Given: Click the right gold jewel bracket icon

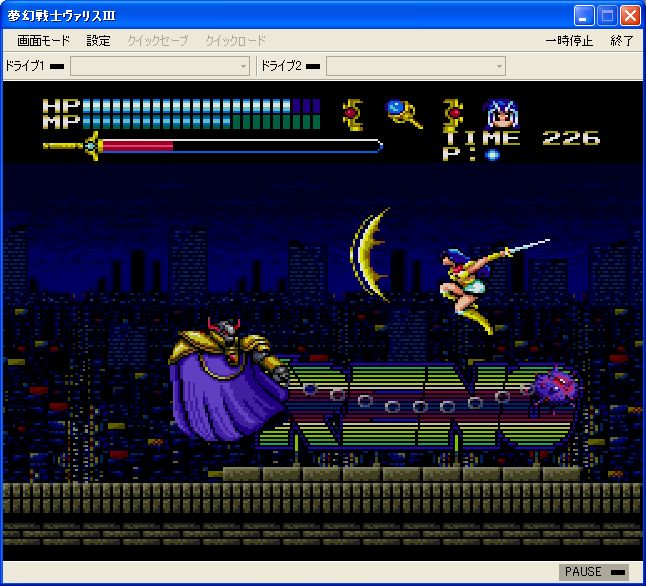Looking at the screenshot, I should 453,115.
